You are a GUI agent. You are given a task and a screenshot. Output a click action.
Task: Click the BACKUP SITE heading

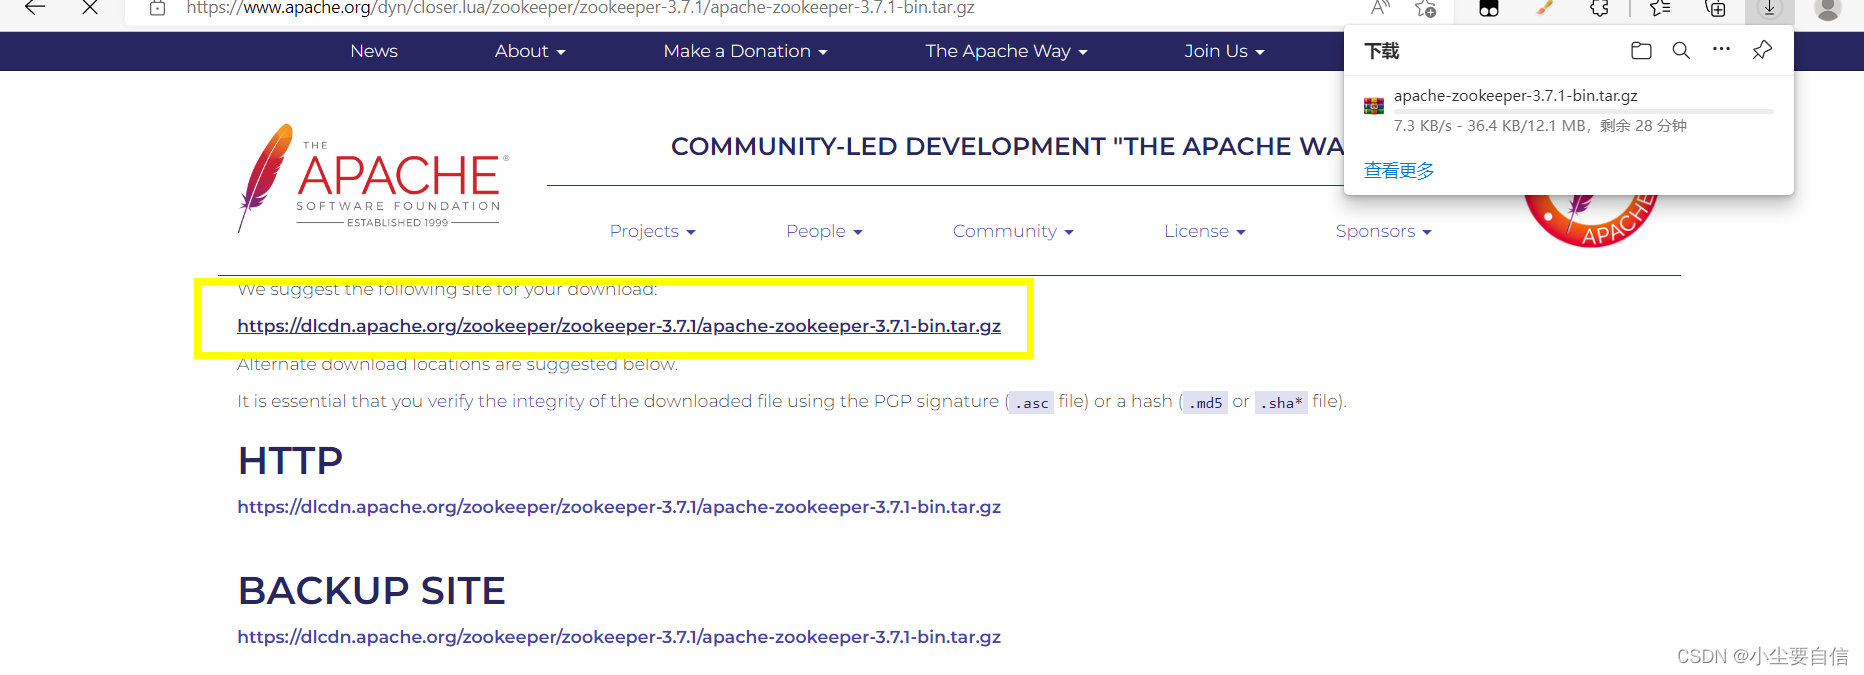(x=372, y=591)
